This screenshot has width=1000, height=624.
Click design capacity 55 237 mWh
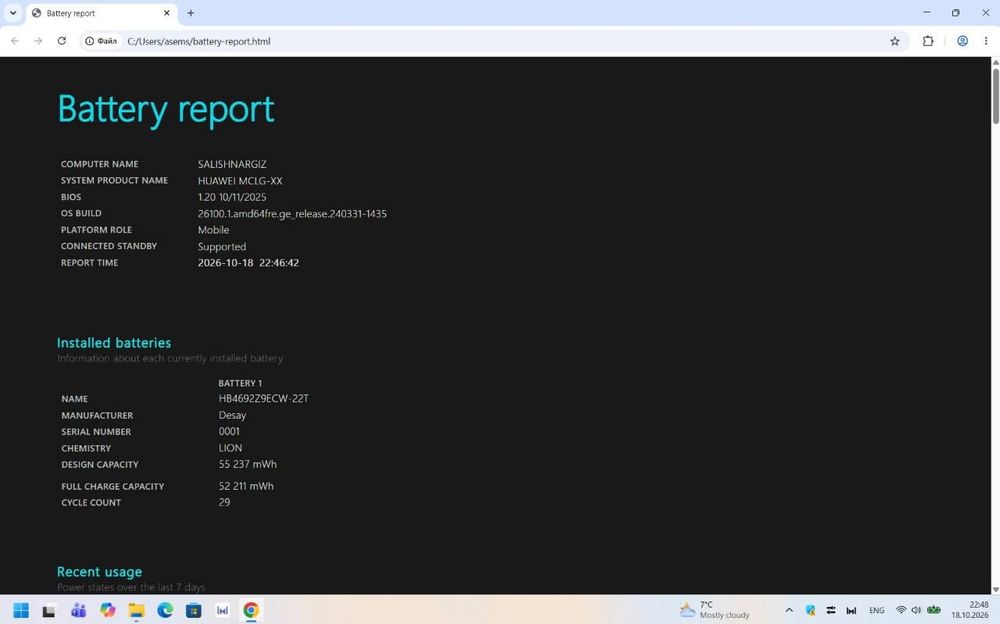point(247,464)
